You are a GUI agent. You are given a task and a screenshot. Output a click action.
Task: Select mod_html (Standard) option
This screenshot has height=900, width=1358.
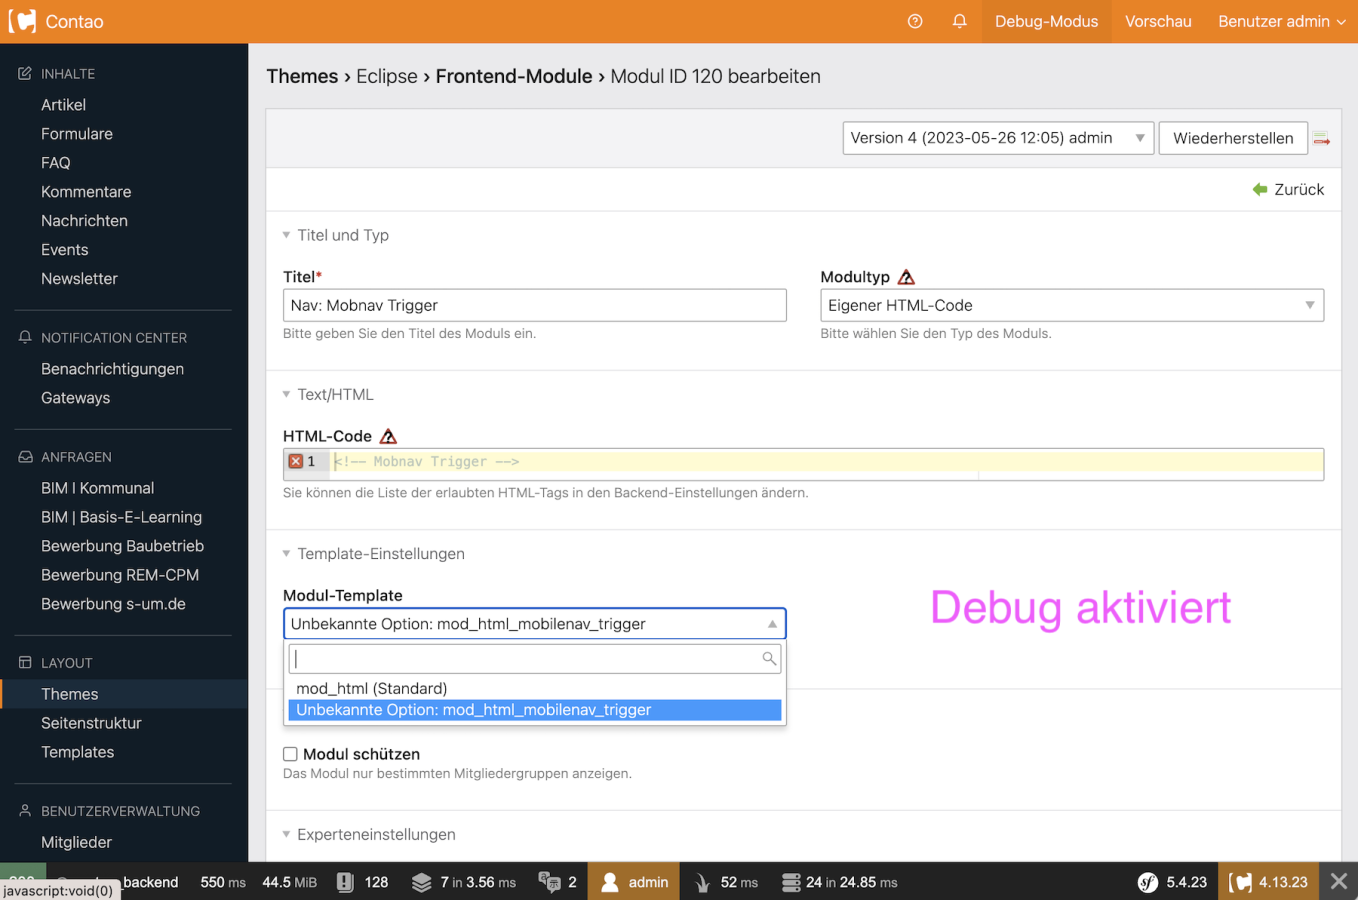click(x=372, y=688)
